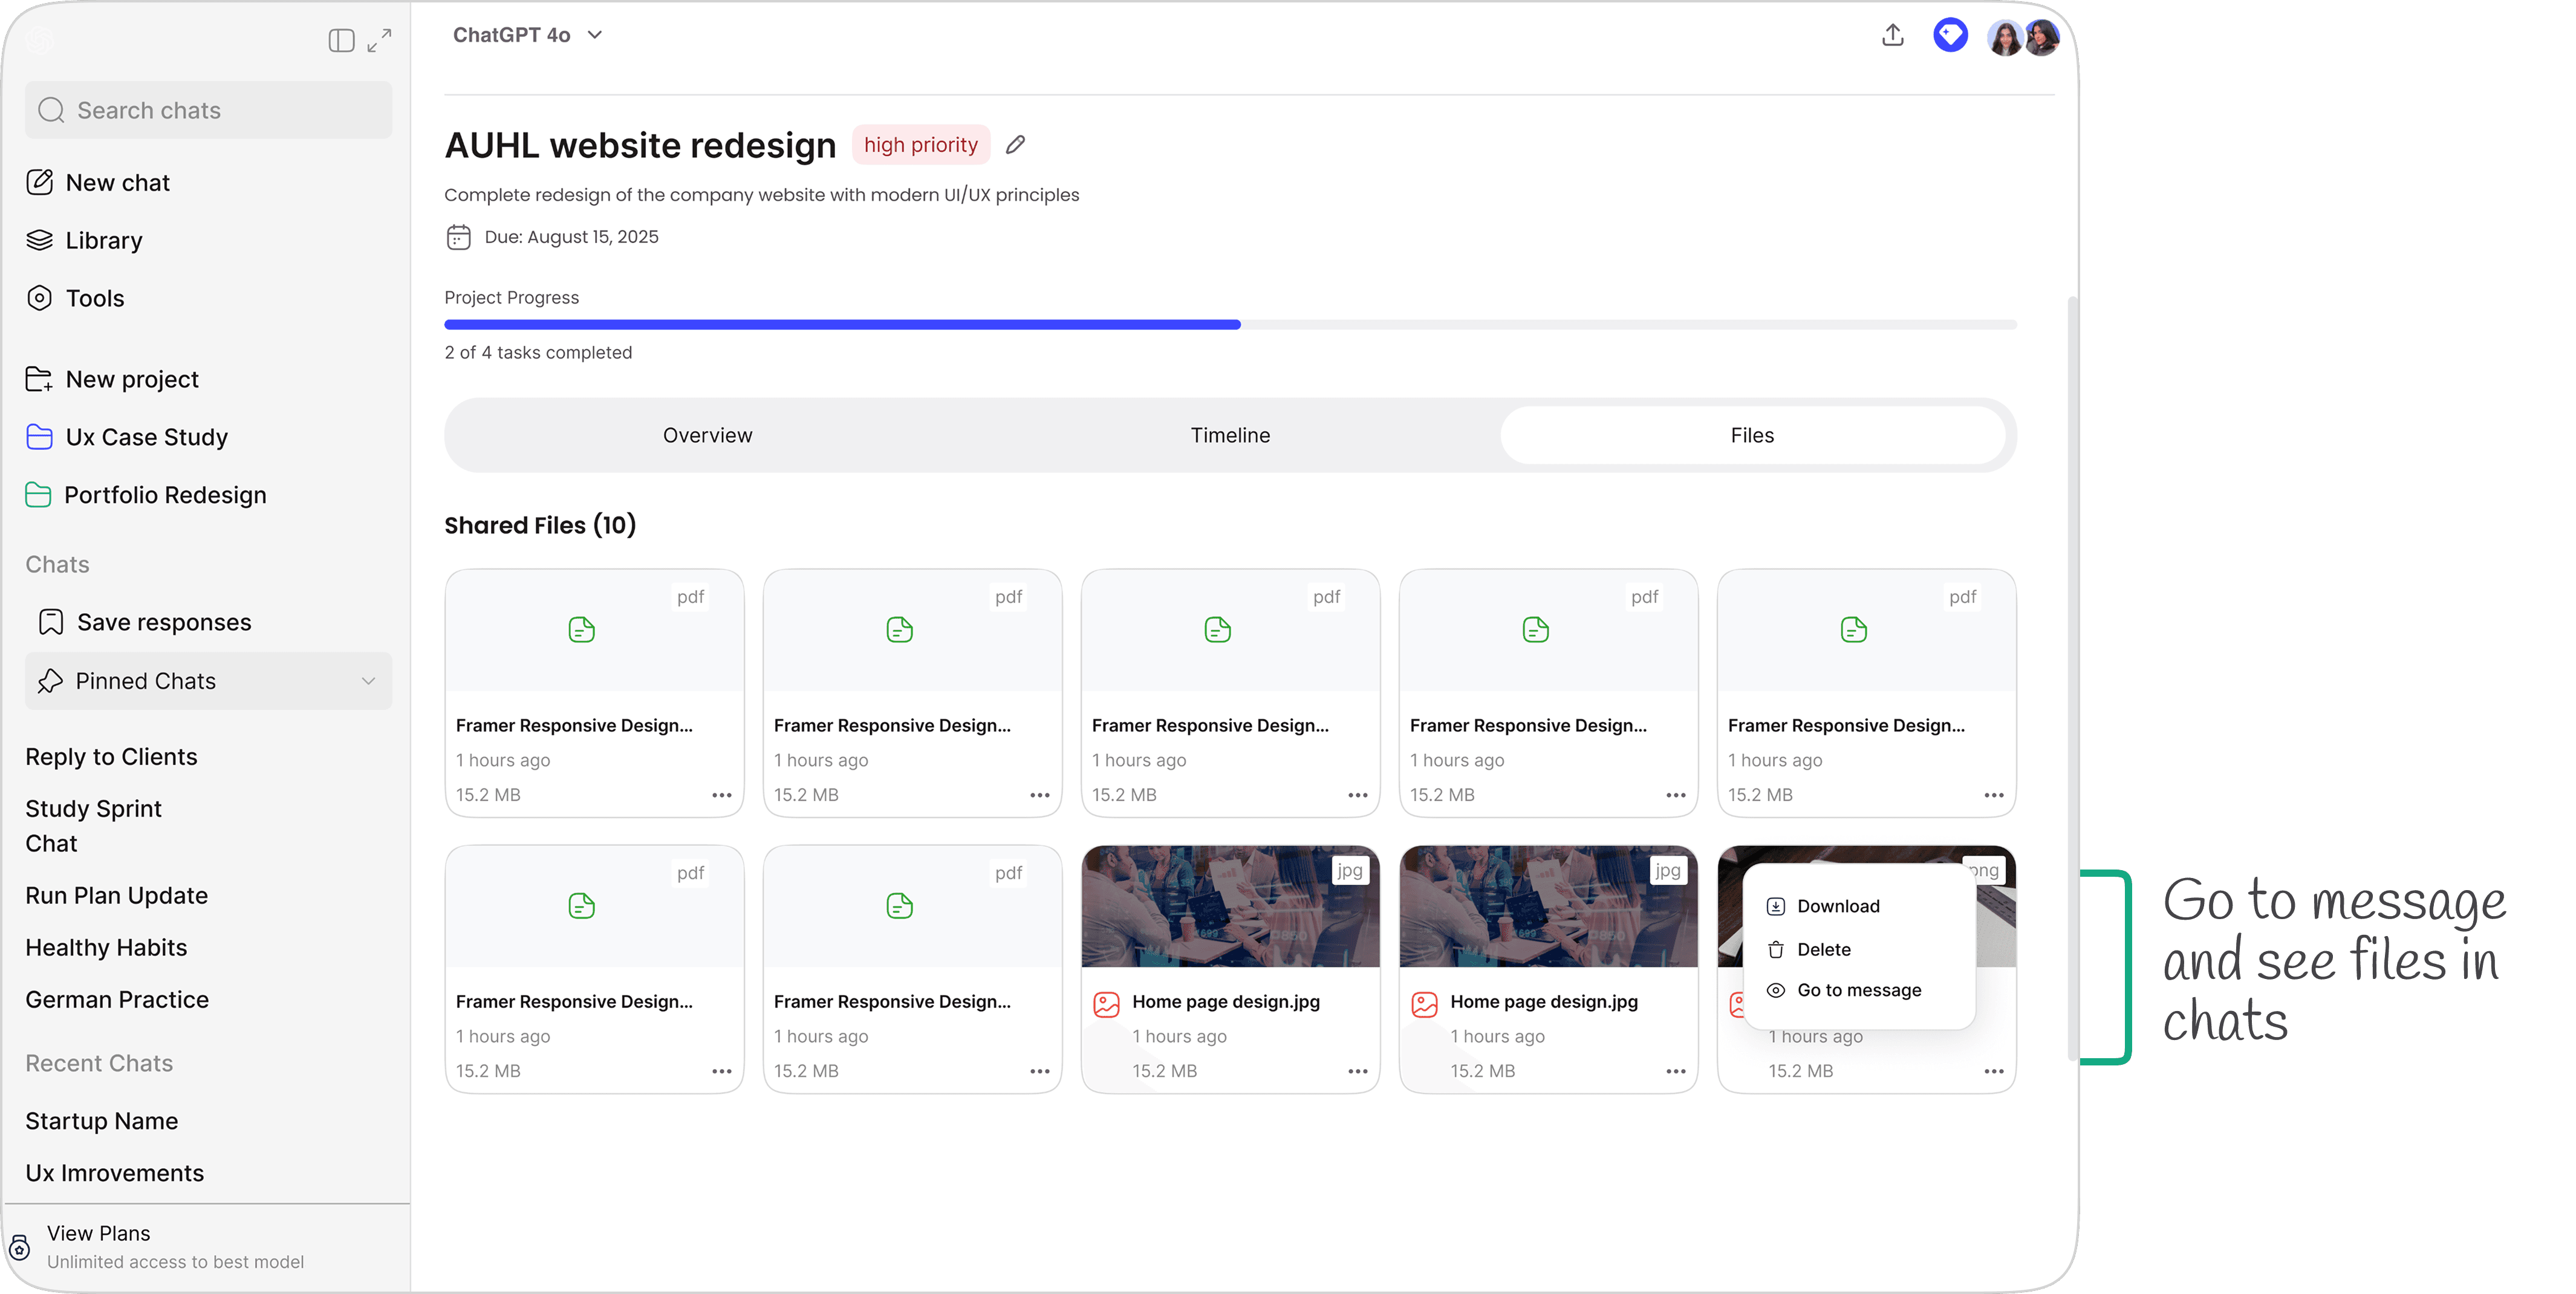Open three-dot menu on first pdf card
Image resolution: width=2576 pixels, height=1294 pixels.
(721, 795)
